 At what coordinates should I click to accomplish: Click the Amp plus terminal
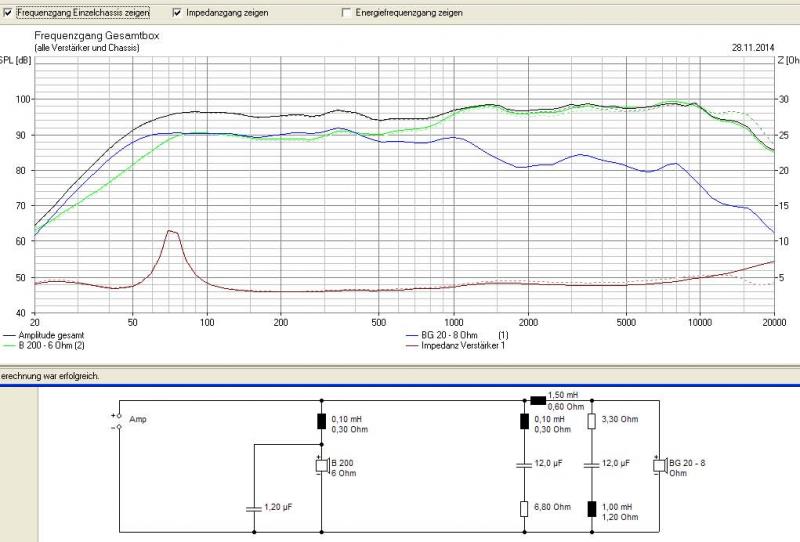119,415
